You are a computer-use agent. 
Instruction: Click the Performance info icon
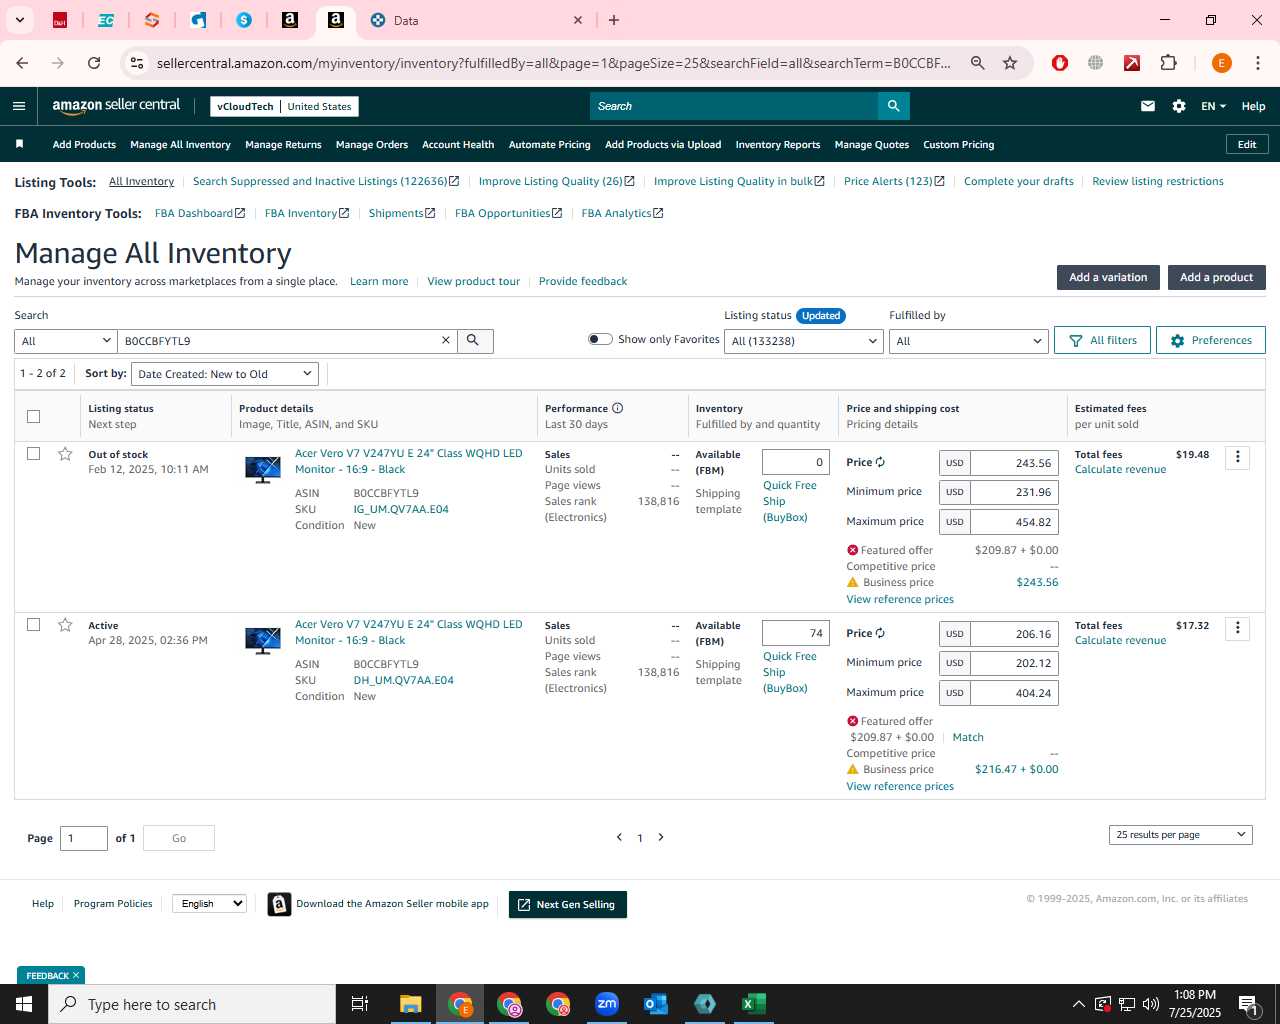click(617, 408)
